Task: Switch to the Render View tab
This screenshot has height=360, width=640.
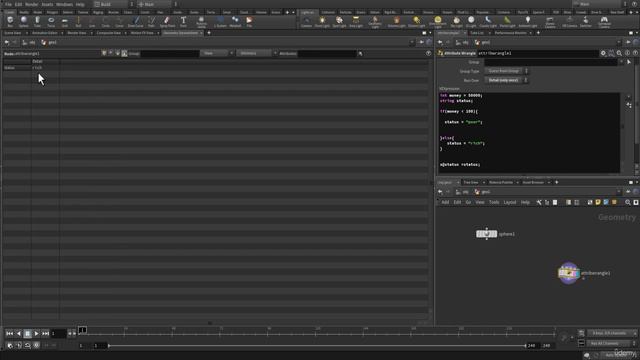Action: click(77, 33)
